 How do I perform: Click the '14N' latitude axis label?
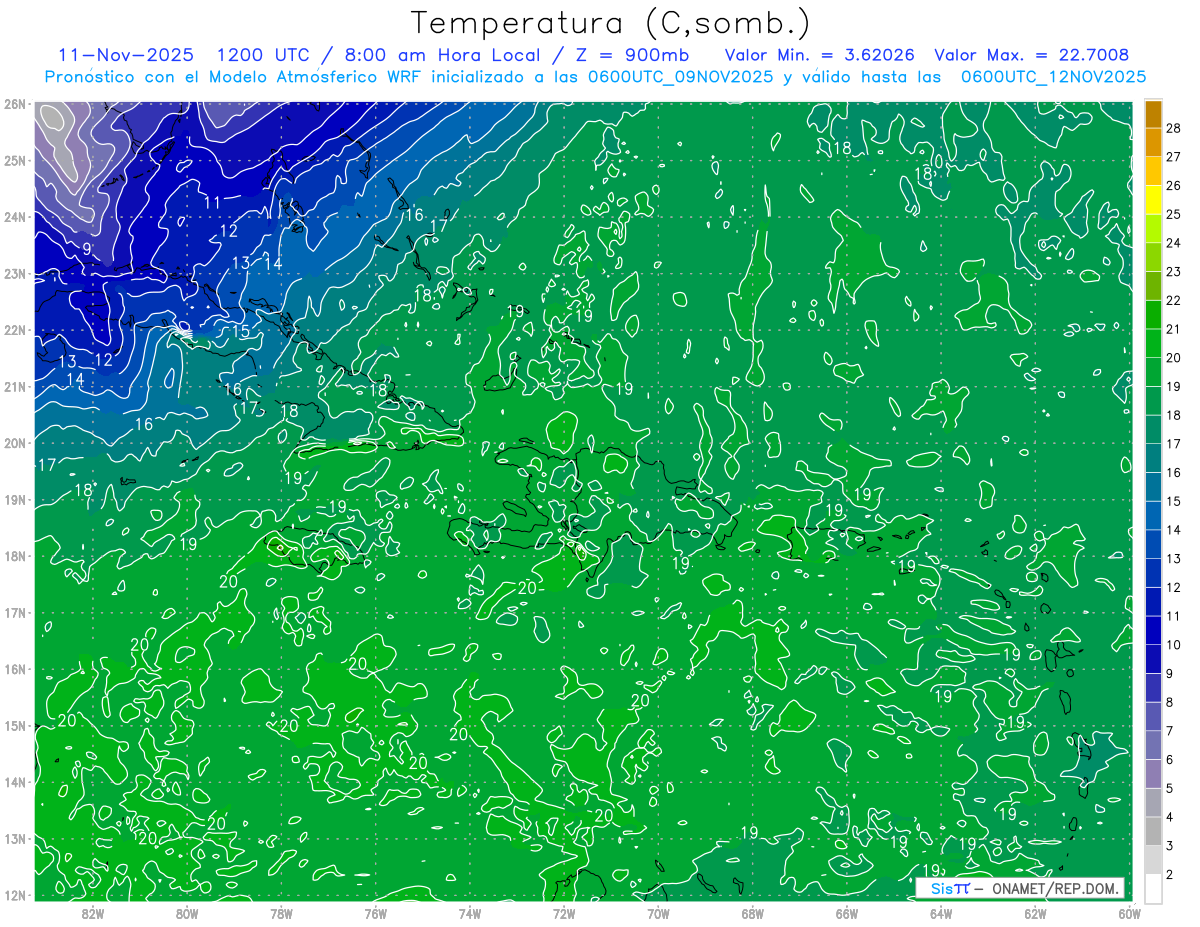coord(14,782)
